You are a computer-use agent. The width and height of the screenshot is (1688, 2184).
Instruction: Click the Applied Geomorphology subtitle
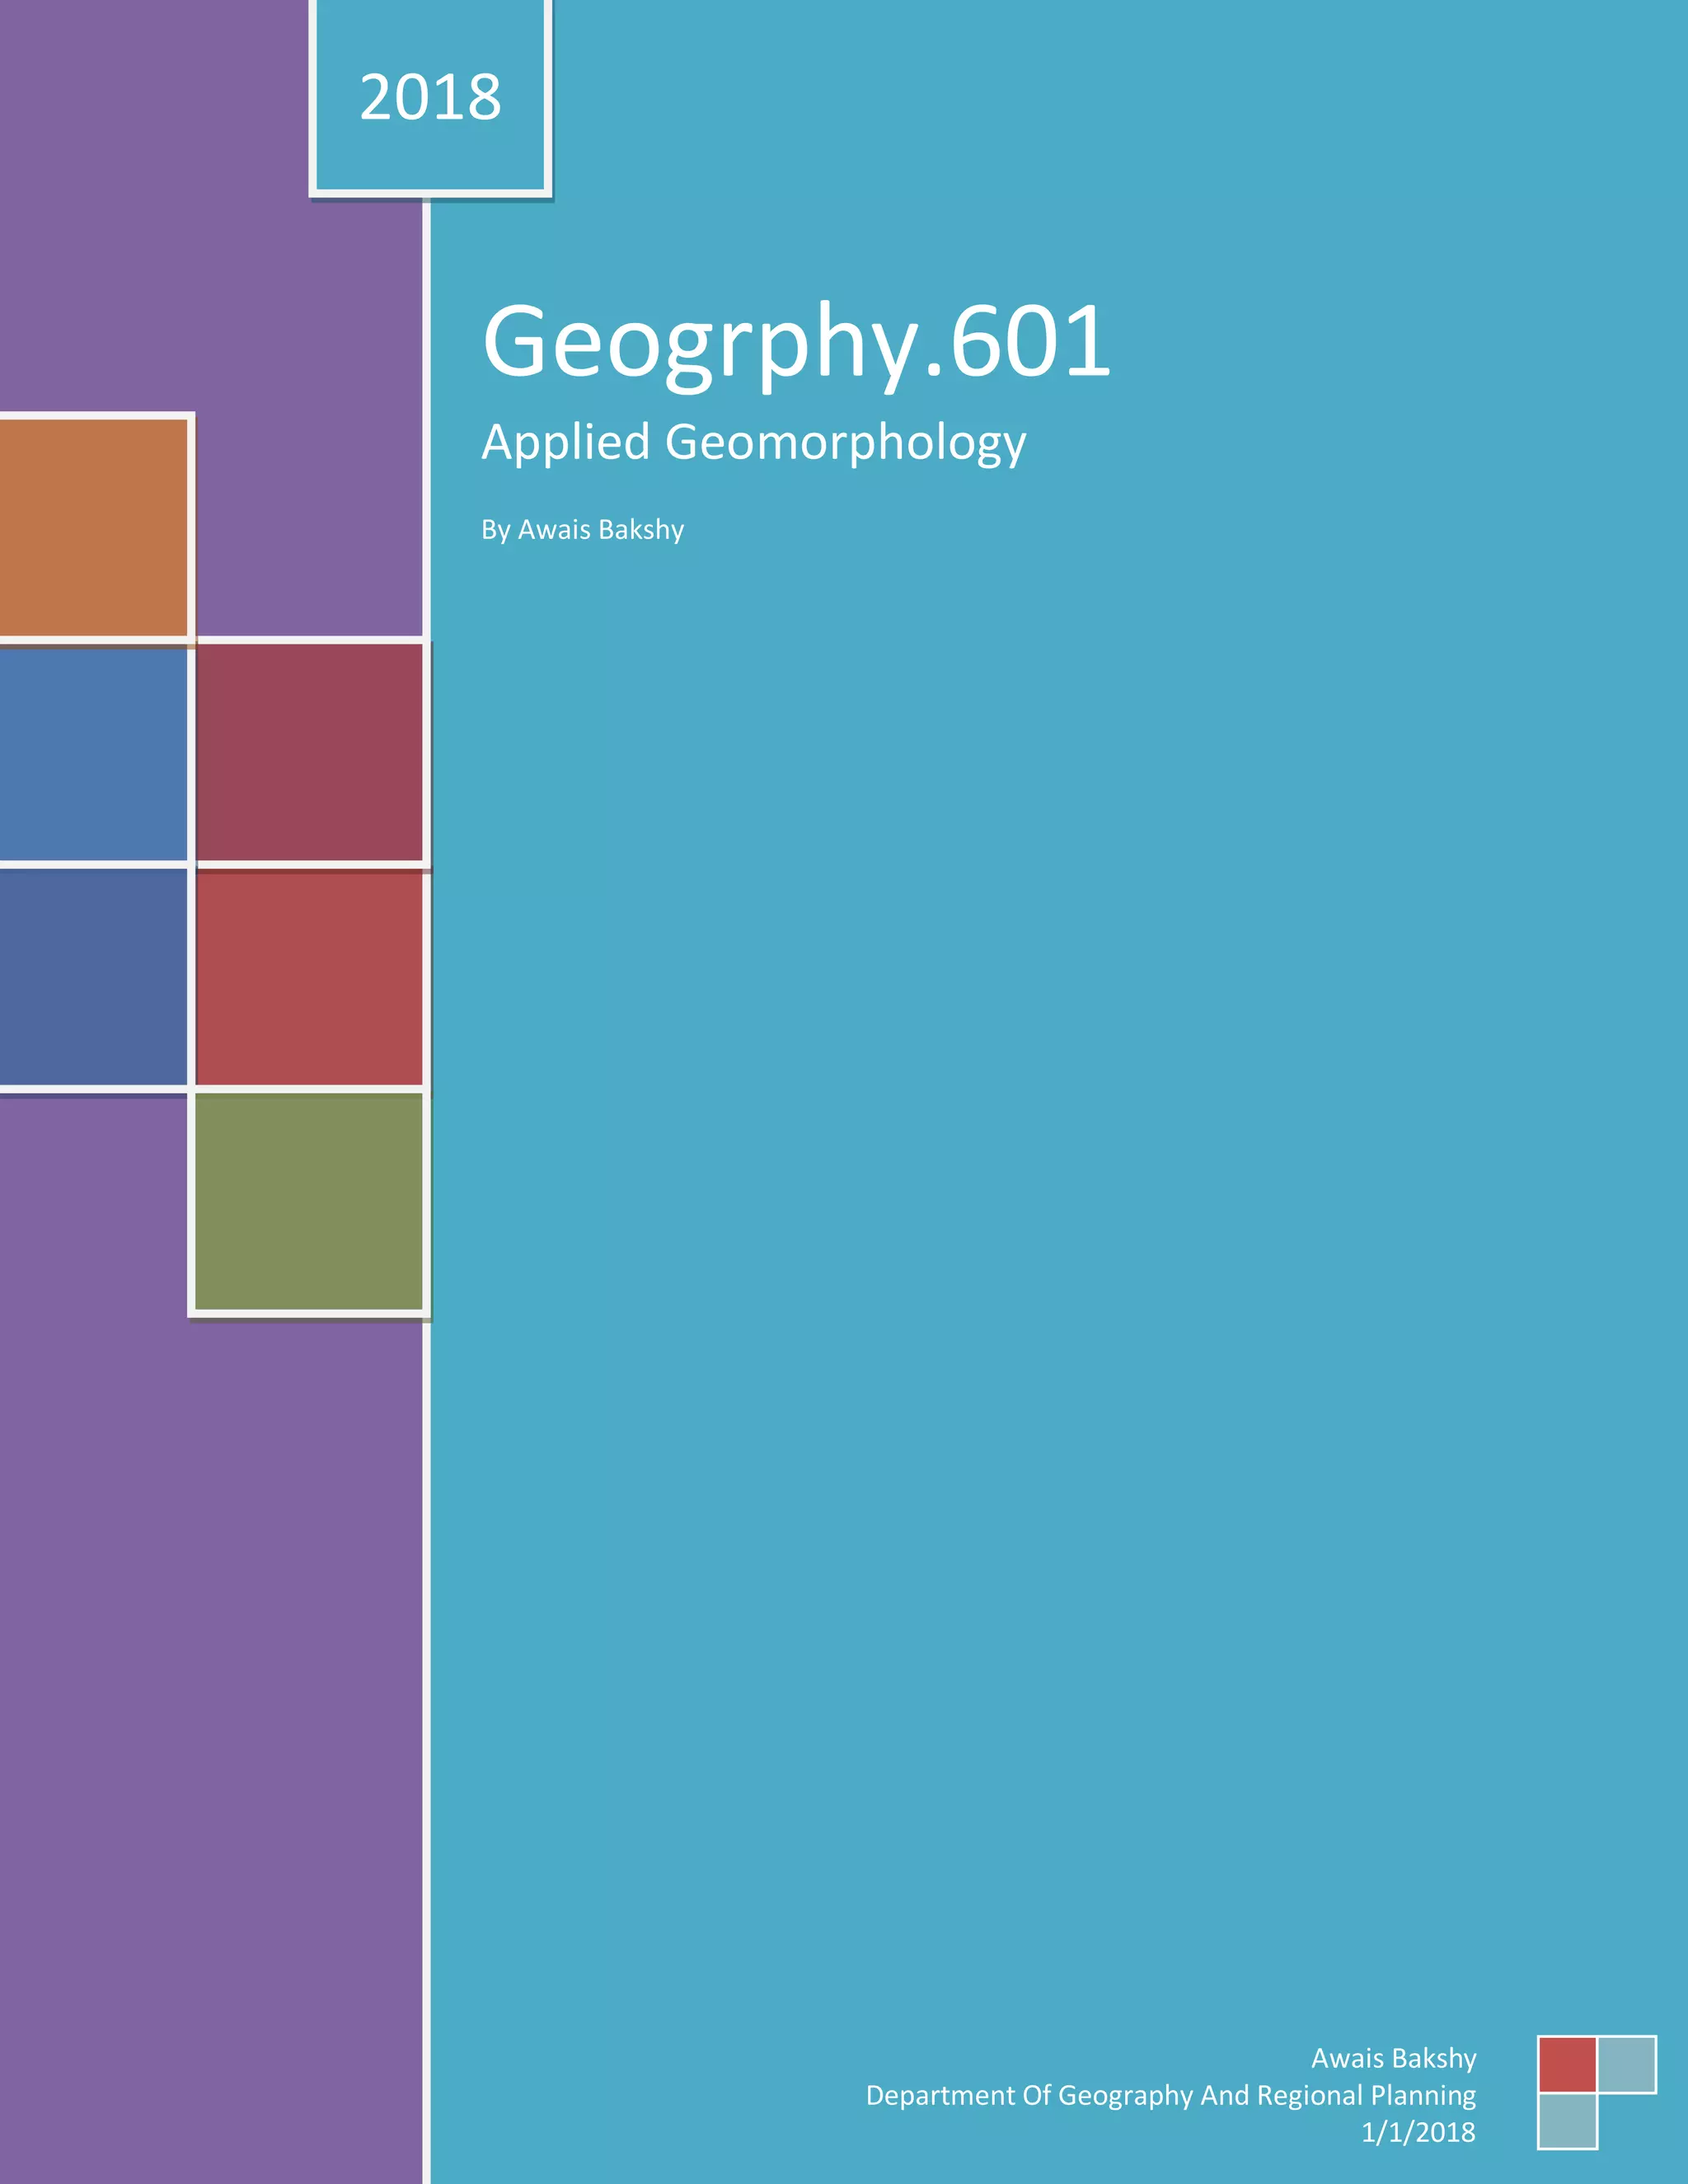click(753, 442)
